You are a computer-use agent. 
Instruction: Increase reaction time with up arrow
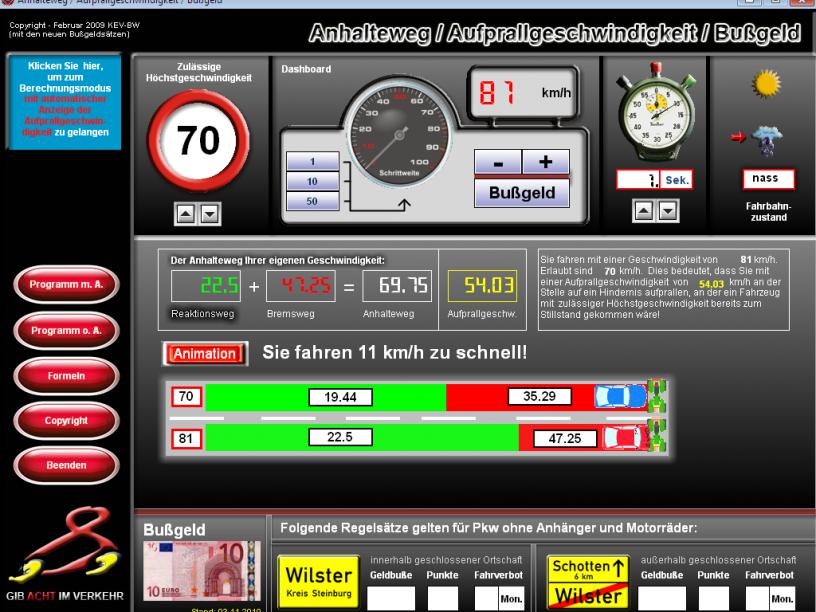(644, 211)
